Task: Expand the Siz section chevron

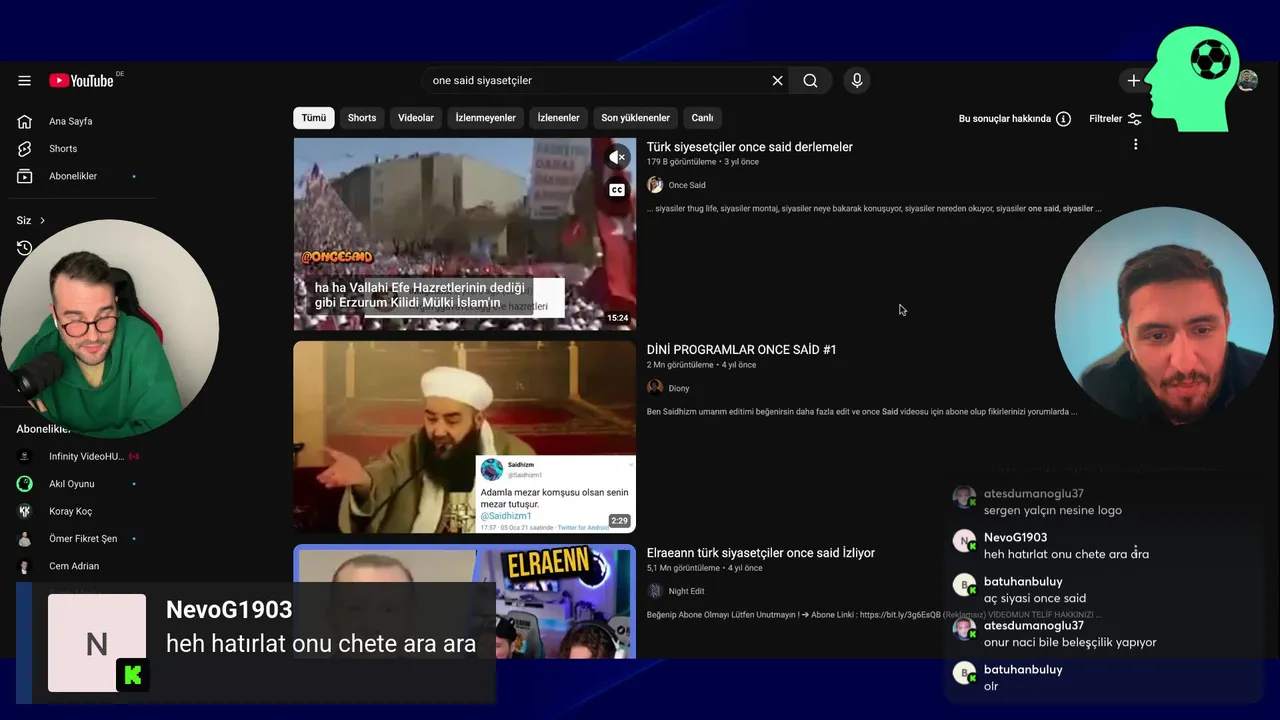Action: [x=42, y=220]
